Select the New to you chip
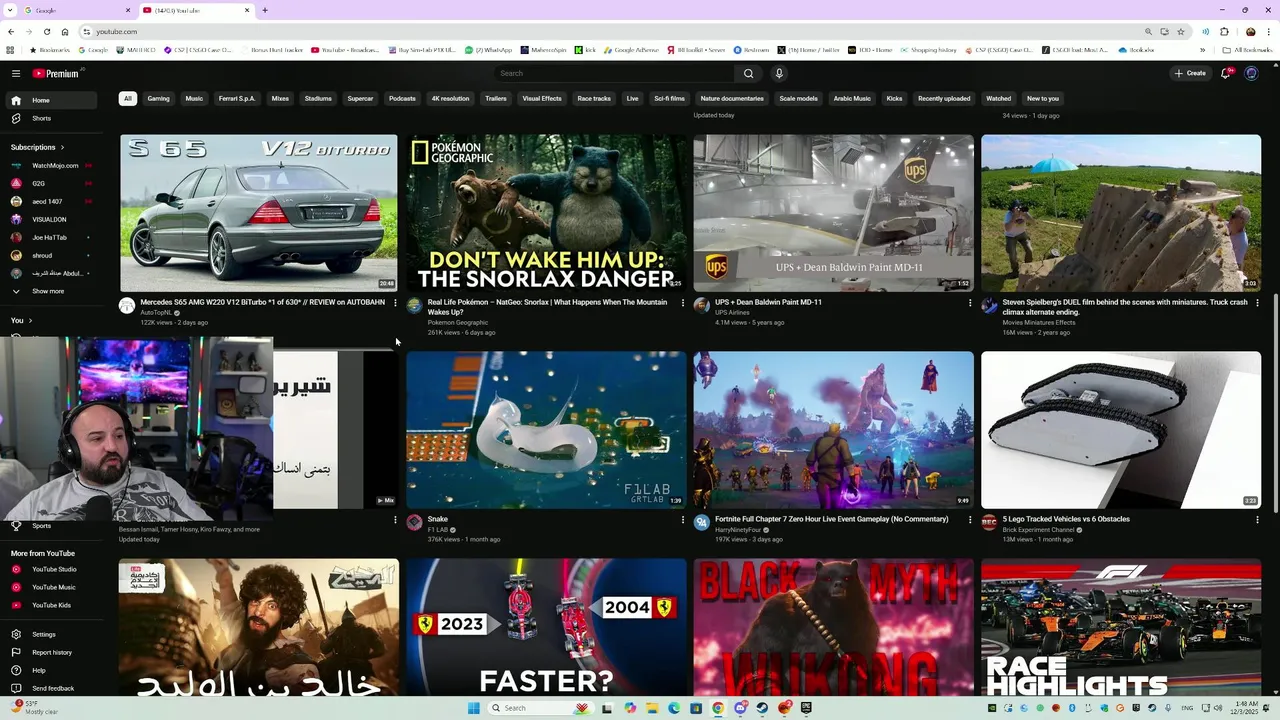 point(1043,98)
